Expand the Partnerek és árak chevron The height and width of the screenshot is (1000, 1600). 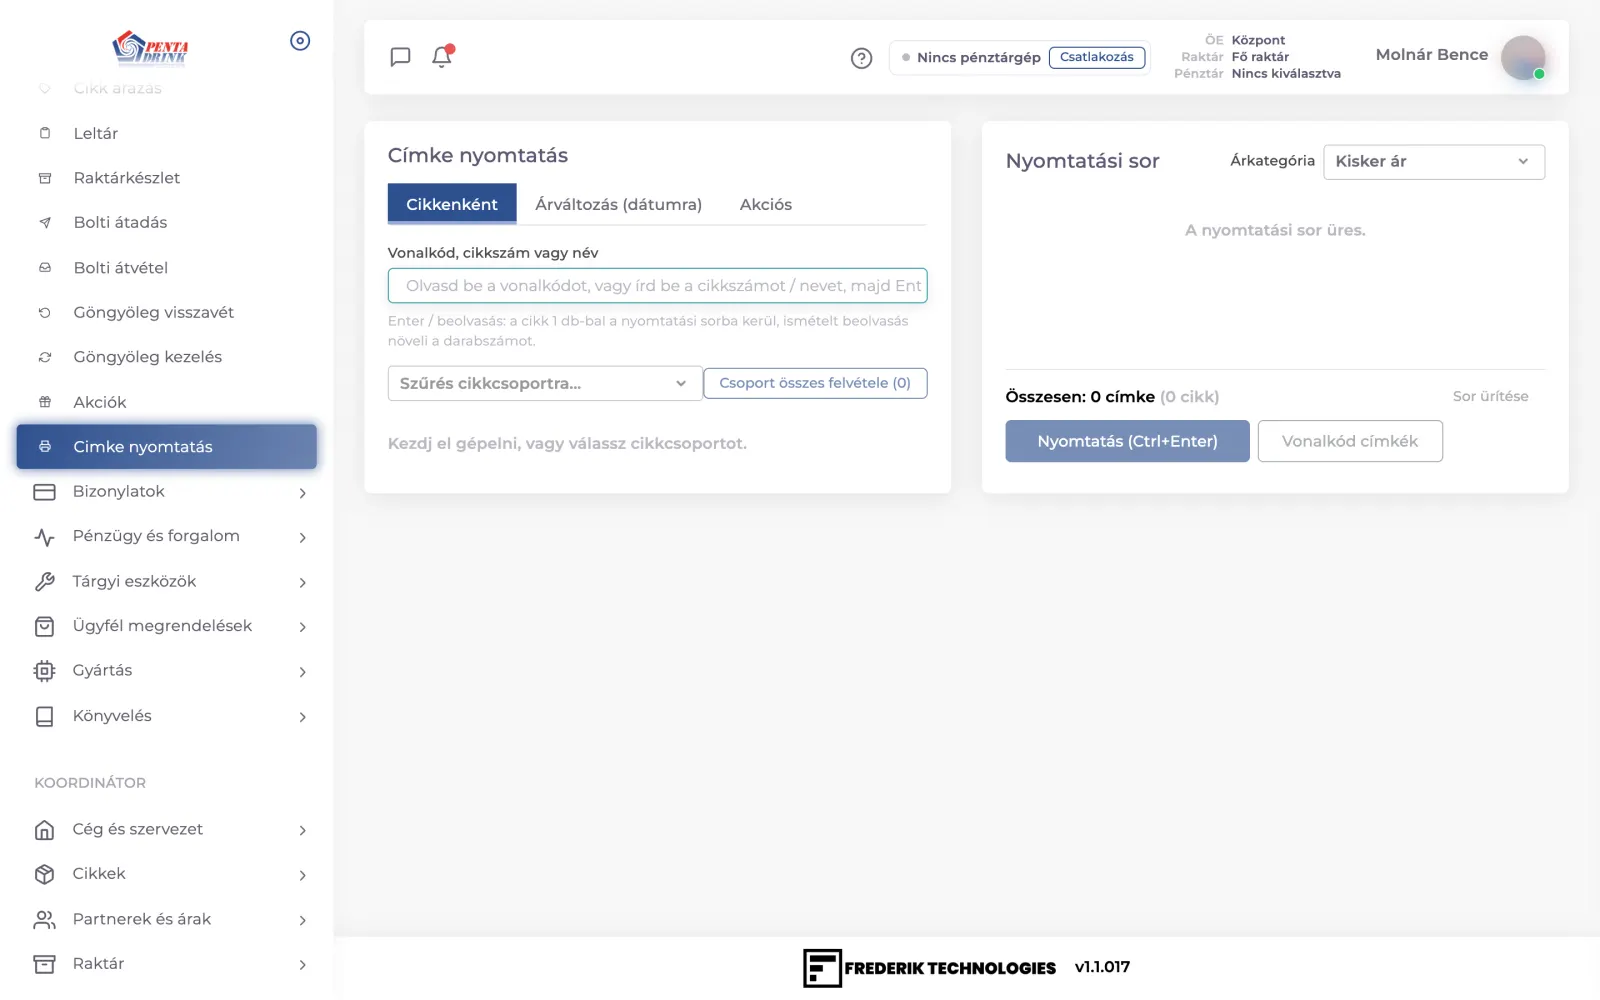point(302,920)
